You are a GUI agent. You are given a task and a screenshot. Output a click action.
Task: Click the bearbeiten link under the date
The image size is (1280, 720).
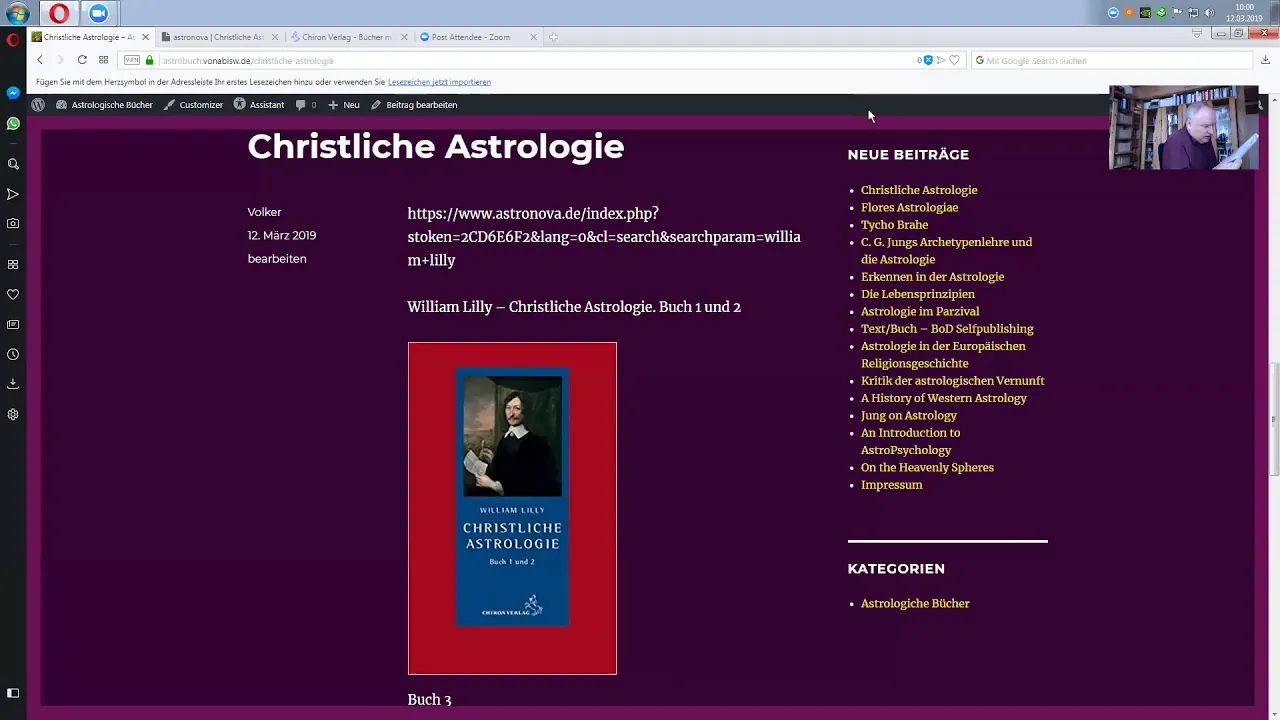click(277, 259)
